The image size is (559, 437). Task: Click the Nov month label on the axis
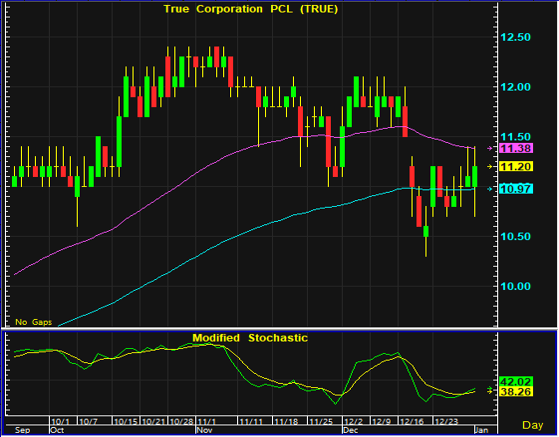[204, 430]
